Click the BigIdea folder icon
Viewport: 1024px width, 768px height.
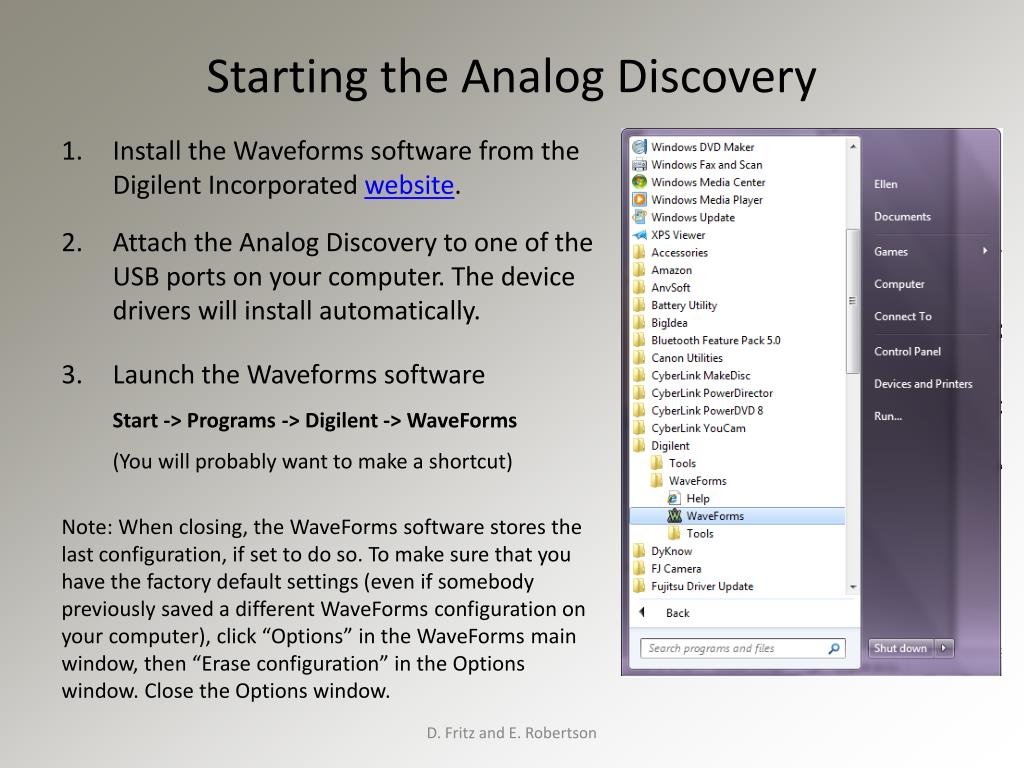click(x=639, y=323)
